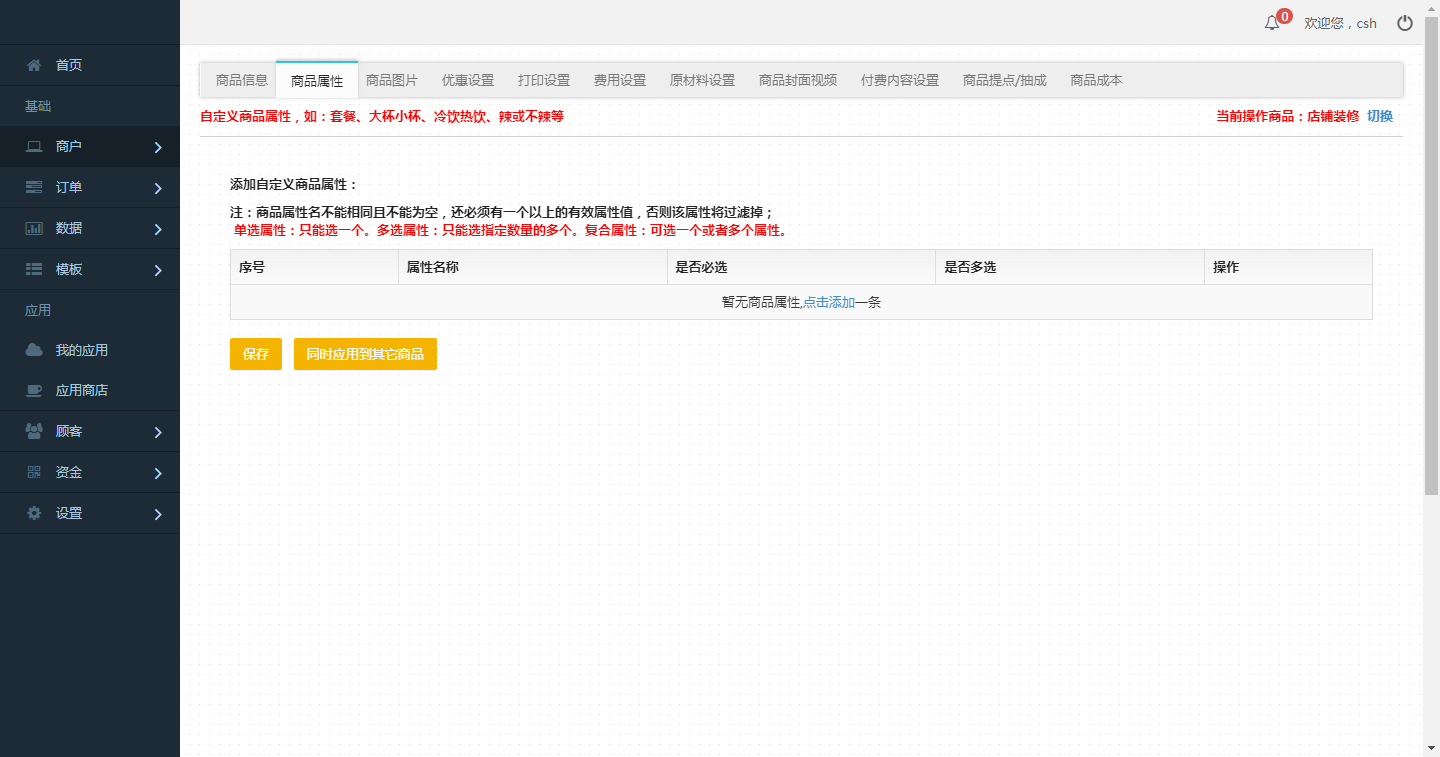This screenshot has width=1440, height=757.
Task: Click the gear icon beside 设置
Action: 34,513
